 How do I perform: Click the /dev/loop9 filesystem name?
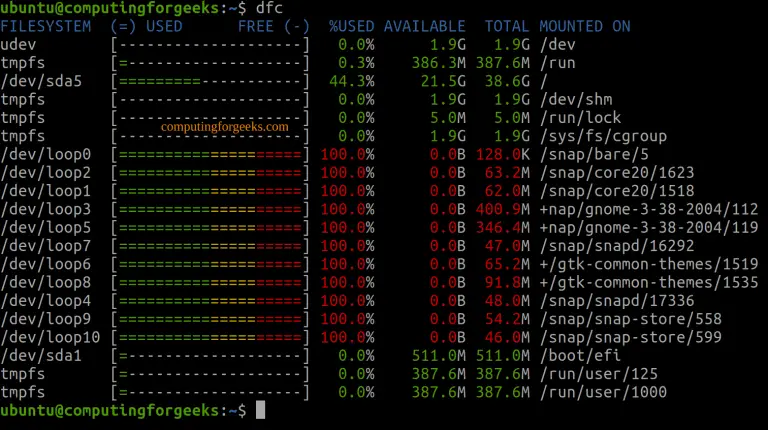(x=46, y=319)
